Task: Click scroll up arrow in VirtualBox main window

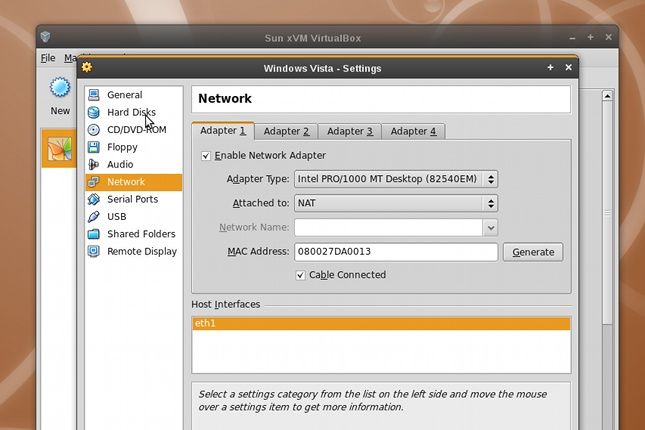Action: click(x=608, y=95)
